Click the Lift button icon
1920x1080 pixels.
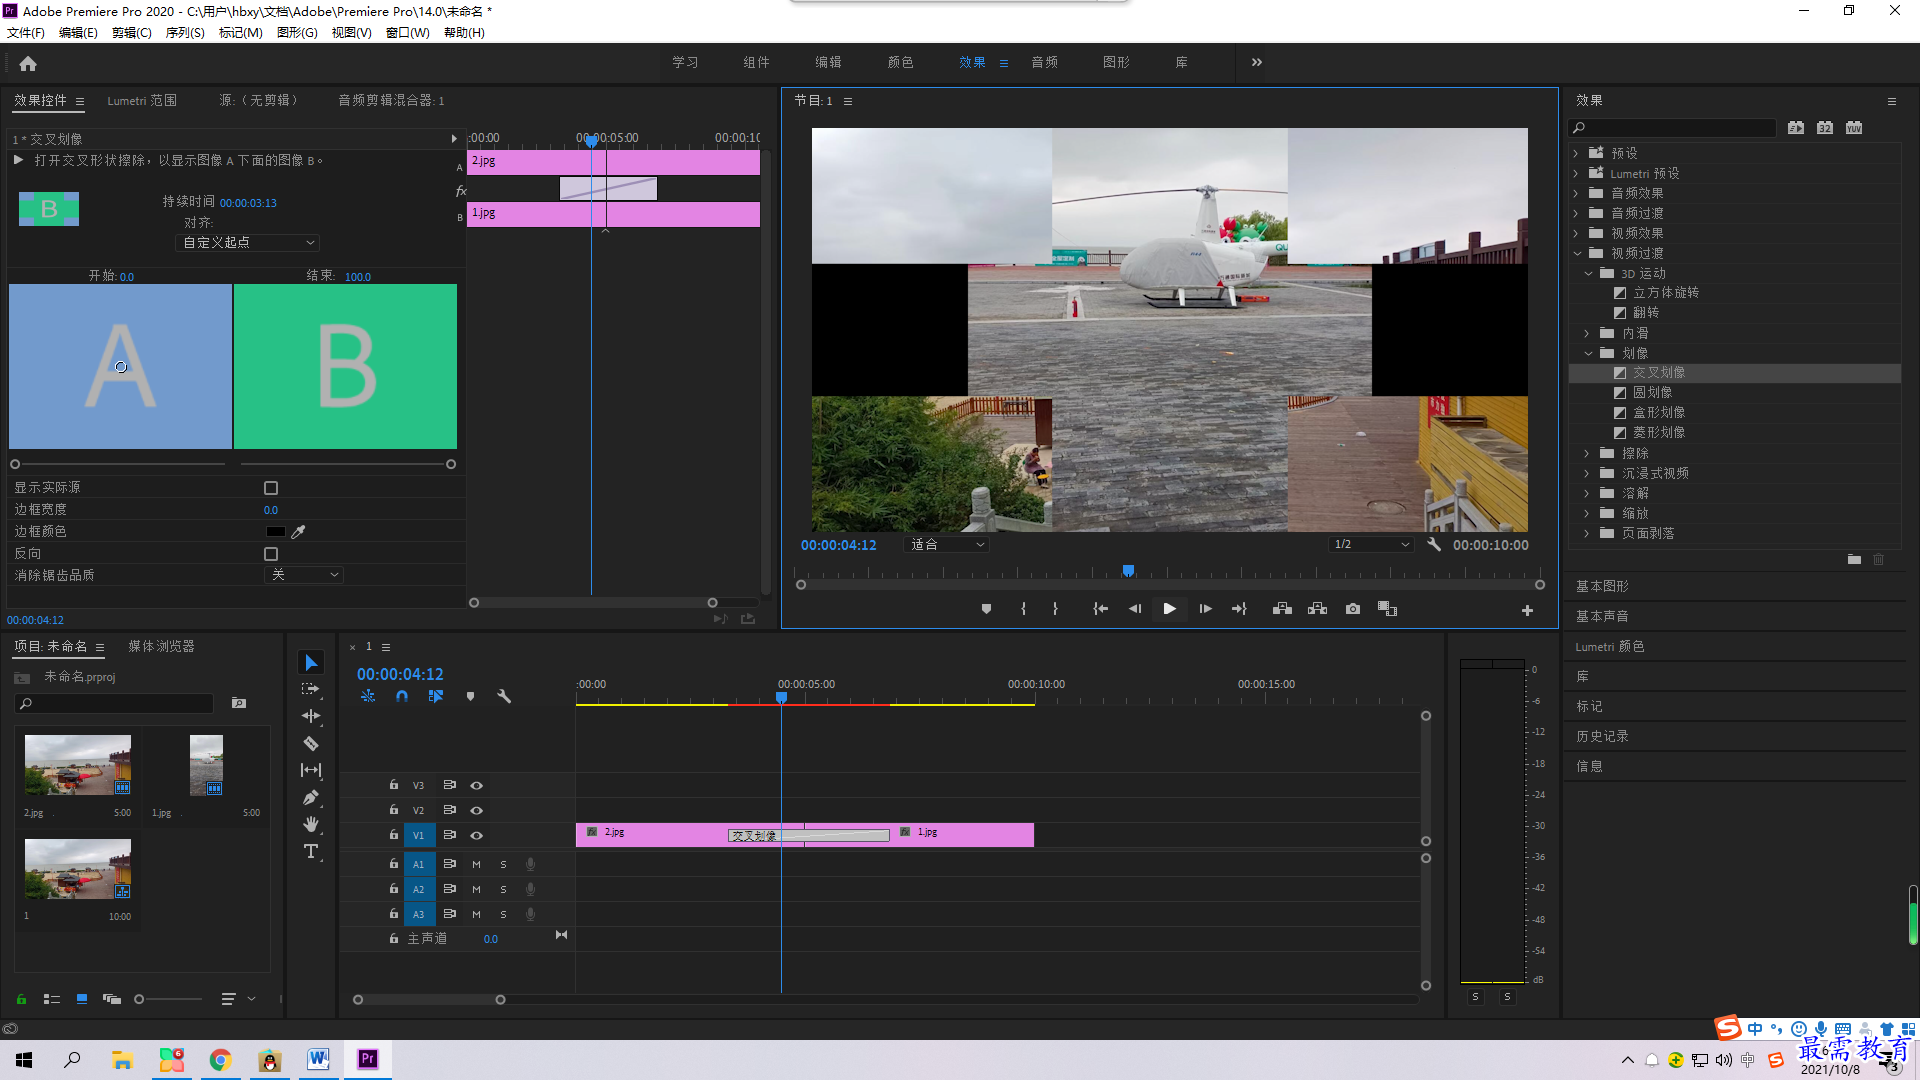(x=1282, y=609)
